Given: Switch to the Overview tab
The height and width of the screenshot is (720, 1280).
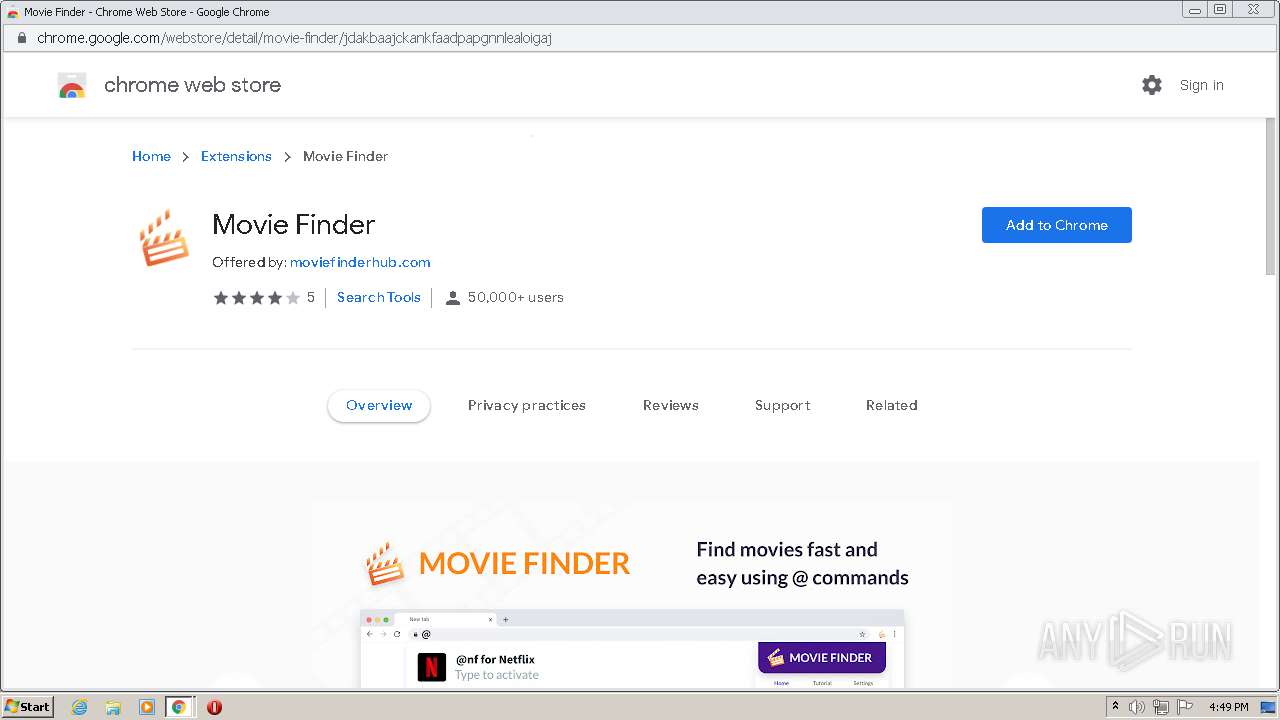Looking at the screenshot, I should coord(379,406).
